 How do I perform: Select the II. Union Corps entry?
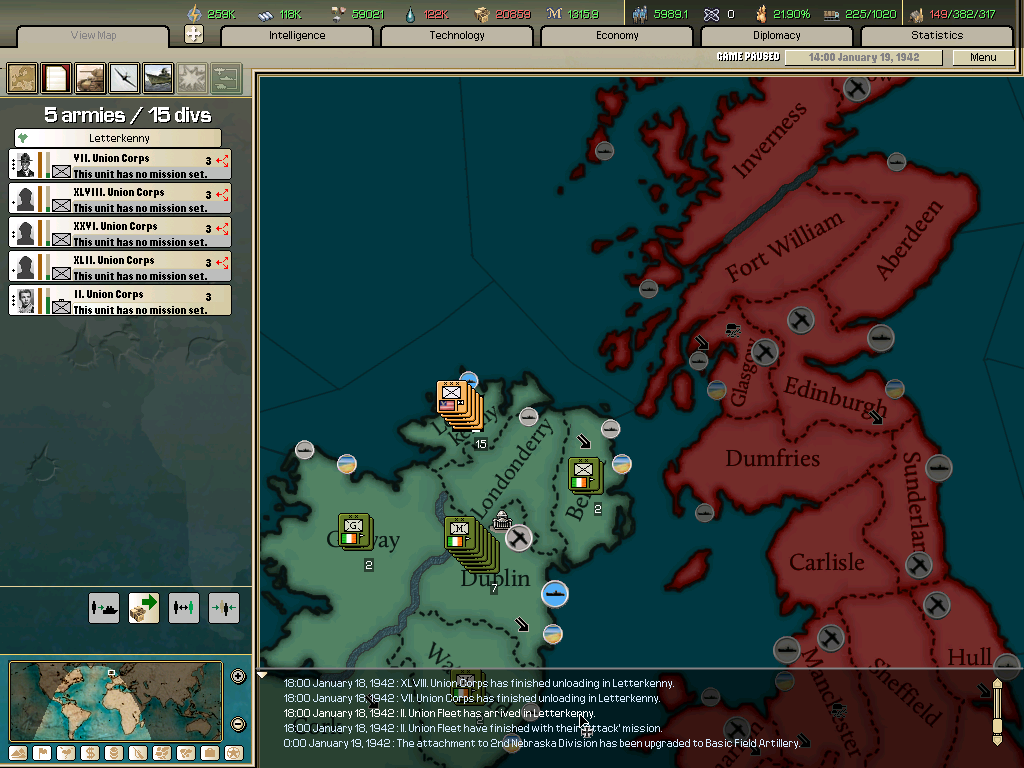pos(119,299)
